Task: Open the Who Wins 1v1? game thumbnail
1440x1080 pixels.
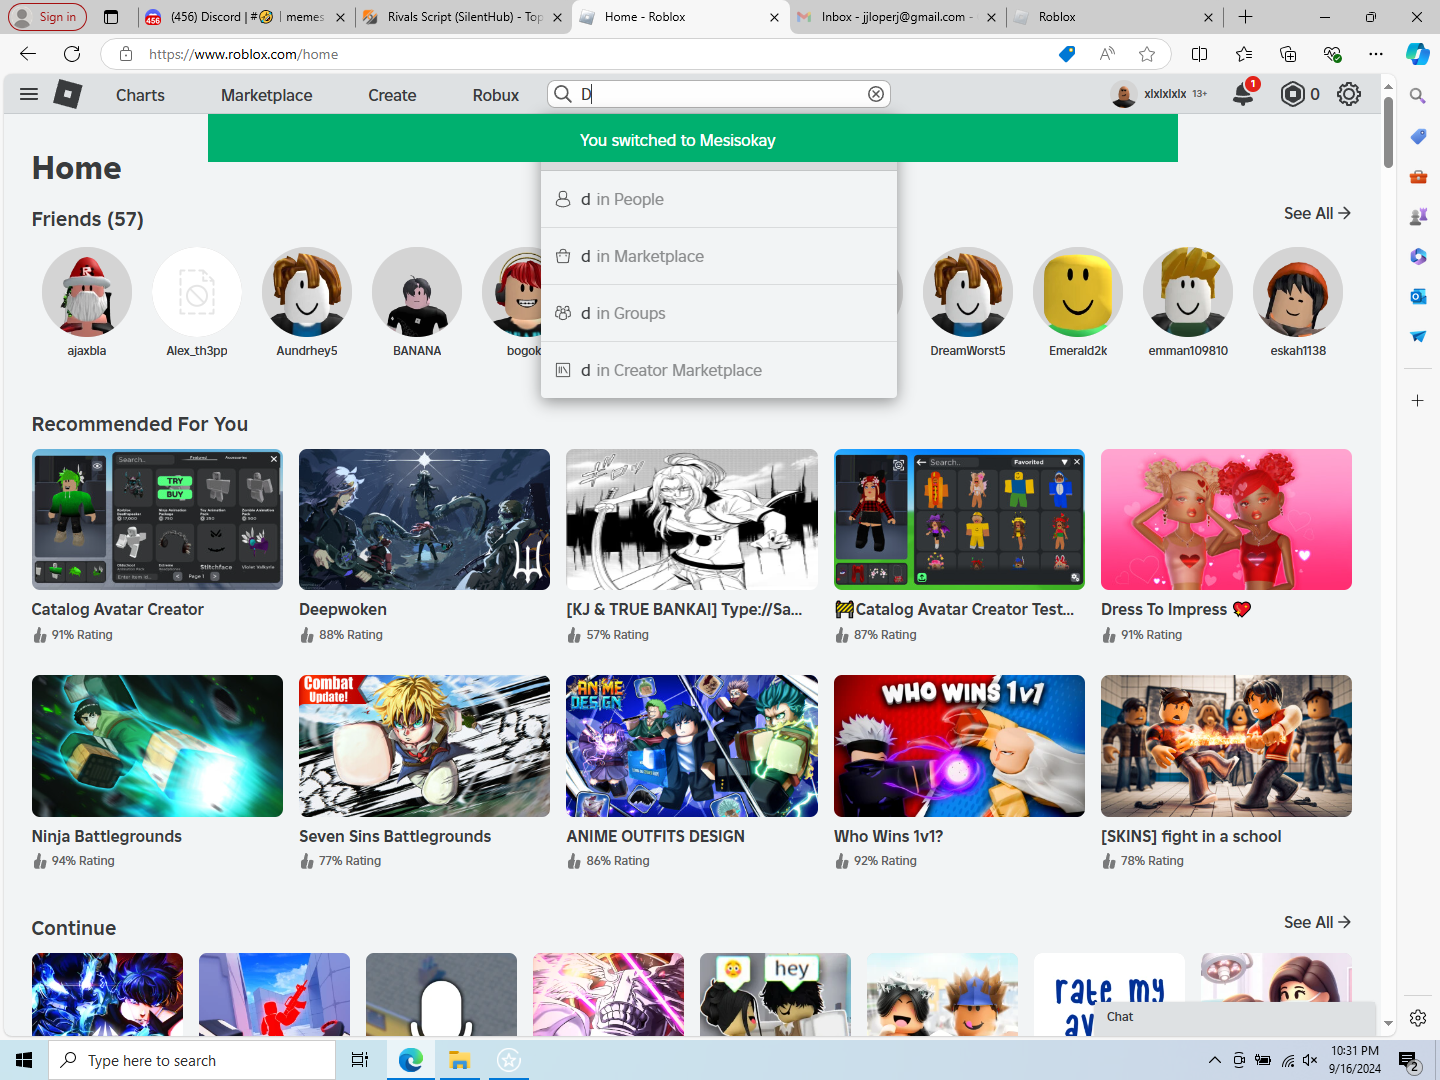Action: coord(959,746)
